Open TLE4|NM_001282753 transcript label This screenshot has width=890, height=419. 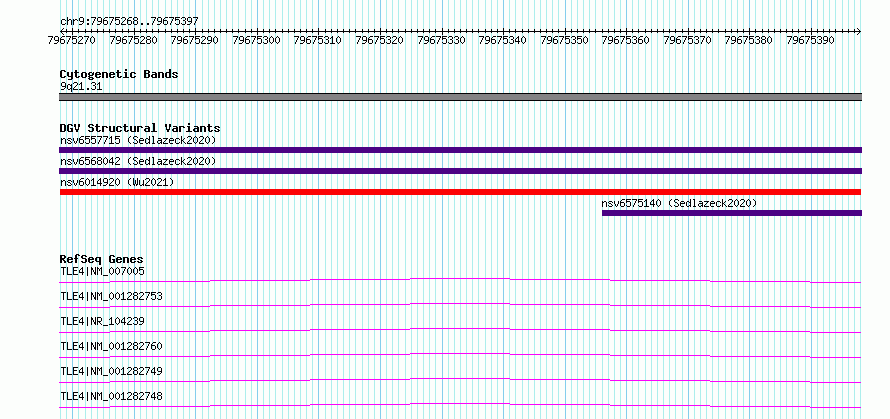point(112,296)
